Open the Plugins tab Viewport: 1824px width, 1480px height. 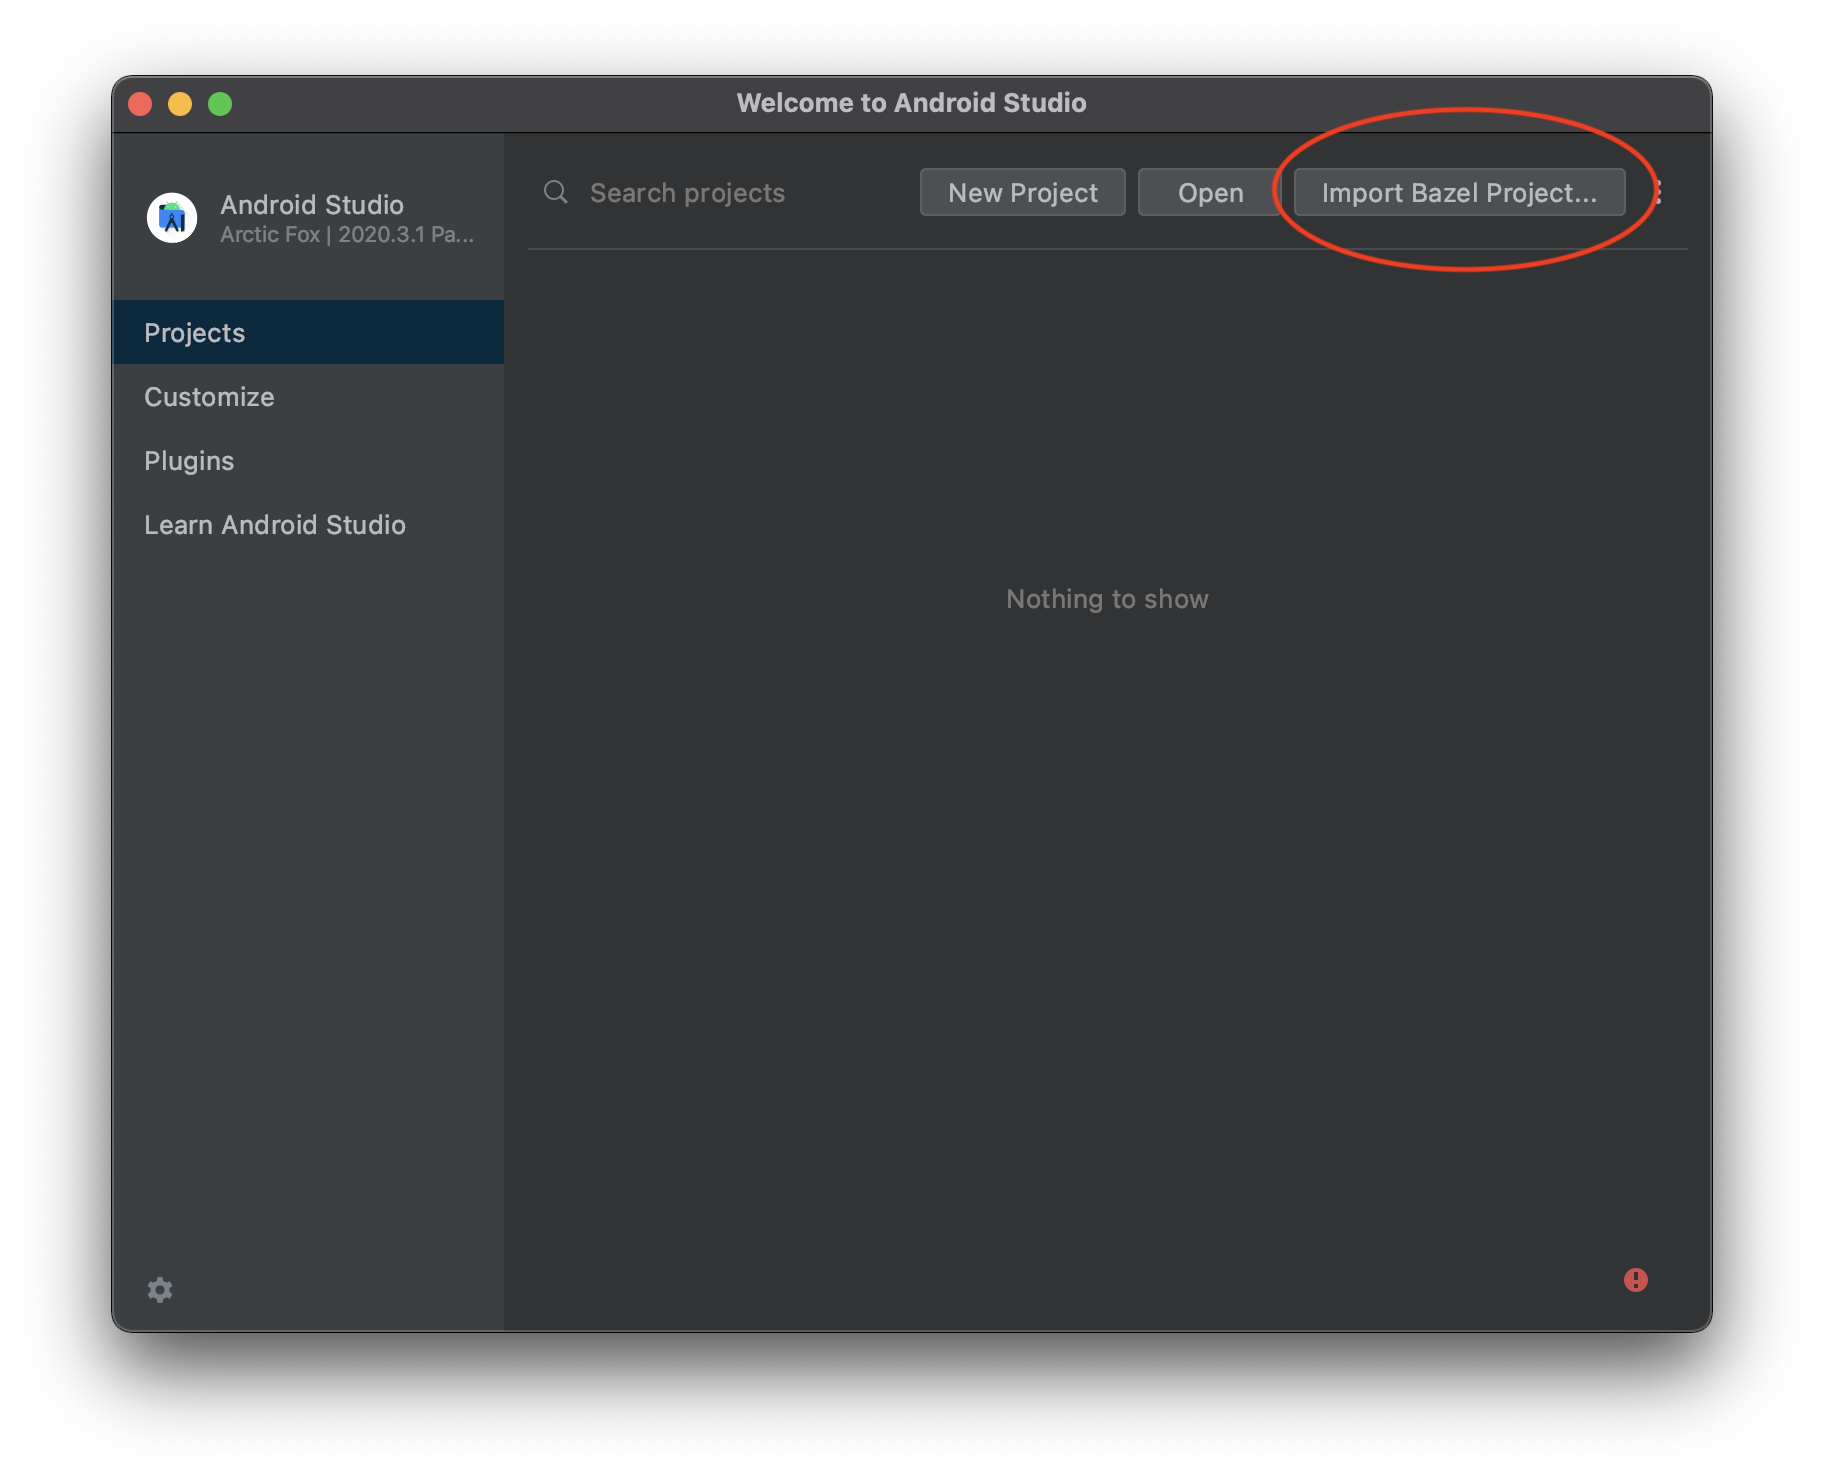[308, 460]
